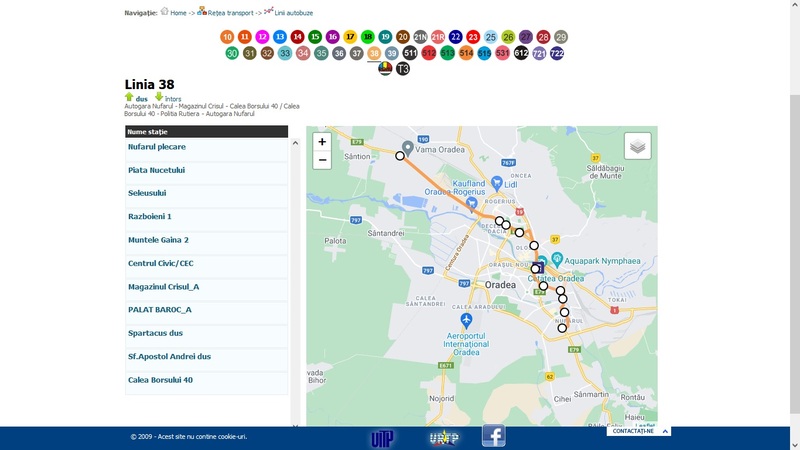The height and width of the screenshot is (450, 800).
Task: Select Centrul Civic/CEC station
Action: click(160, 264)
